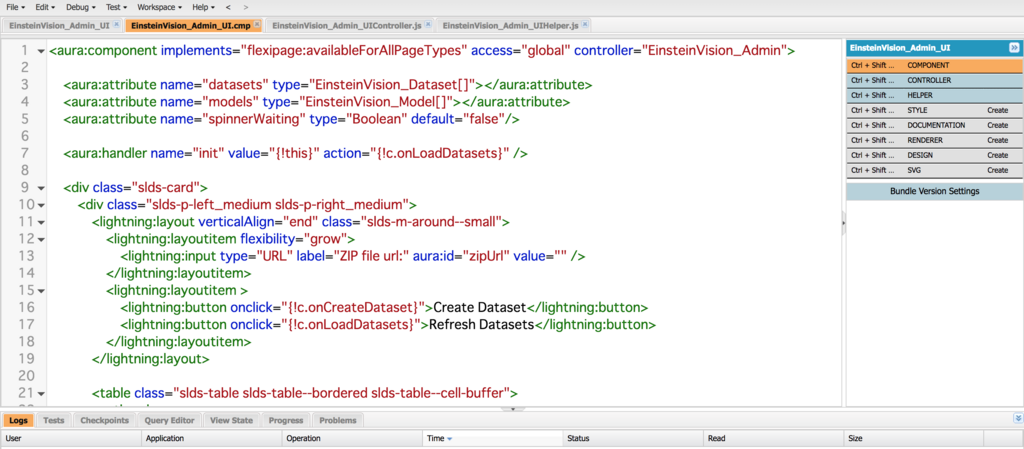Screen dimensions: 1024x449
Task: Sort logs by User column
Action: coord(71,439)
